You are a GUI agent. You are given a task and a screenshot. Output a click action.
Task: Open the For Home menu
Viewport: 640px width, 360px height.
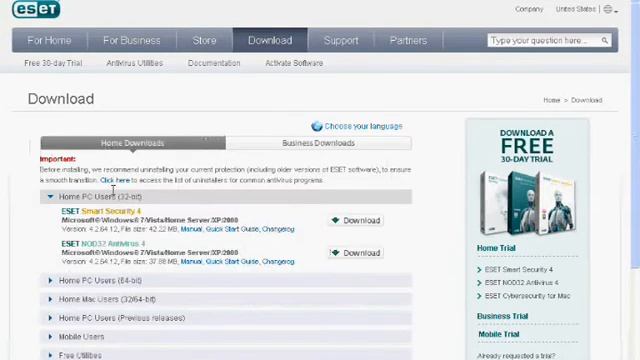[49, 40]
